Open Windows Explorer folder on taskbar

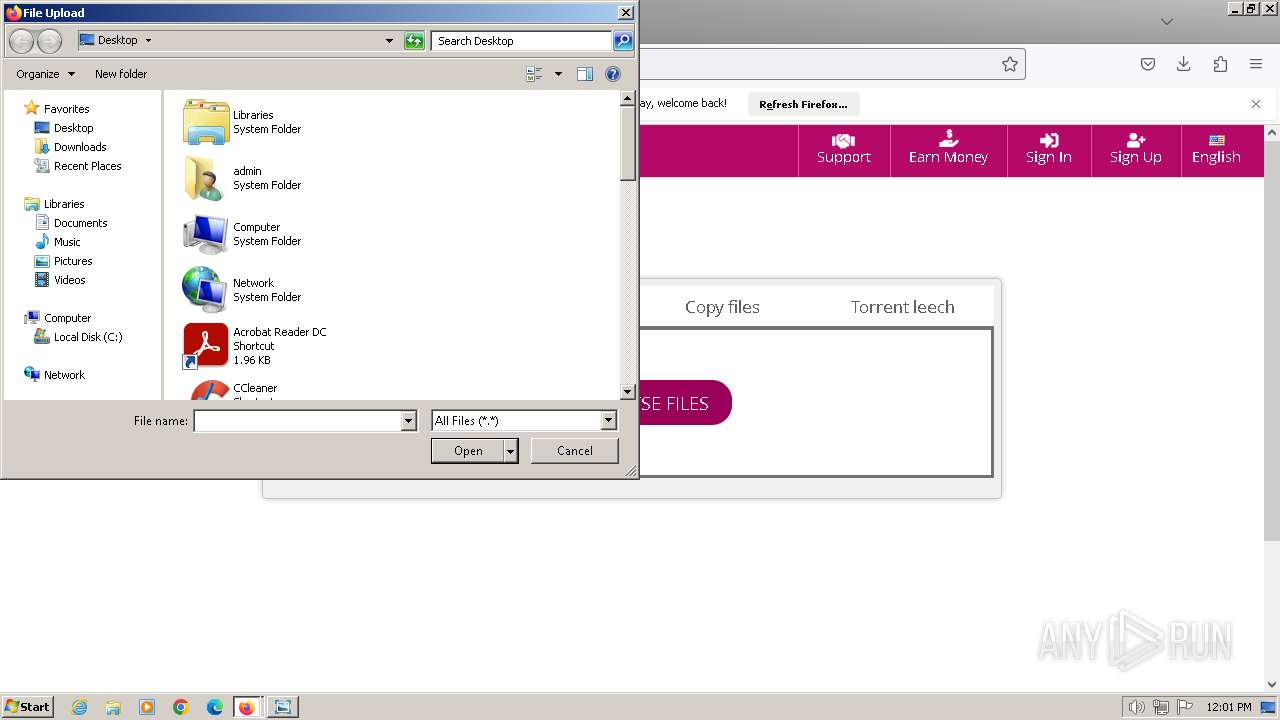tap(113, 707)
